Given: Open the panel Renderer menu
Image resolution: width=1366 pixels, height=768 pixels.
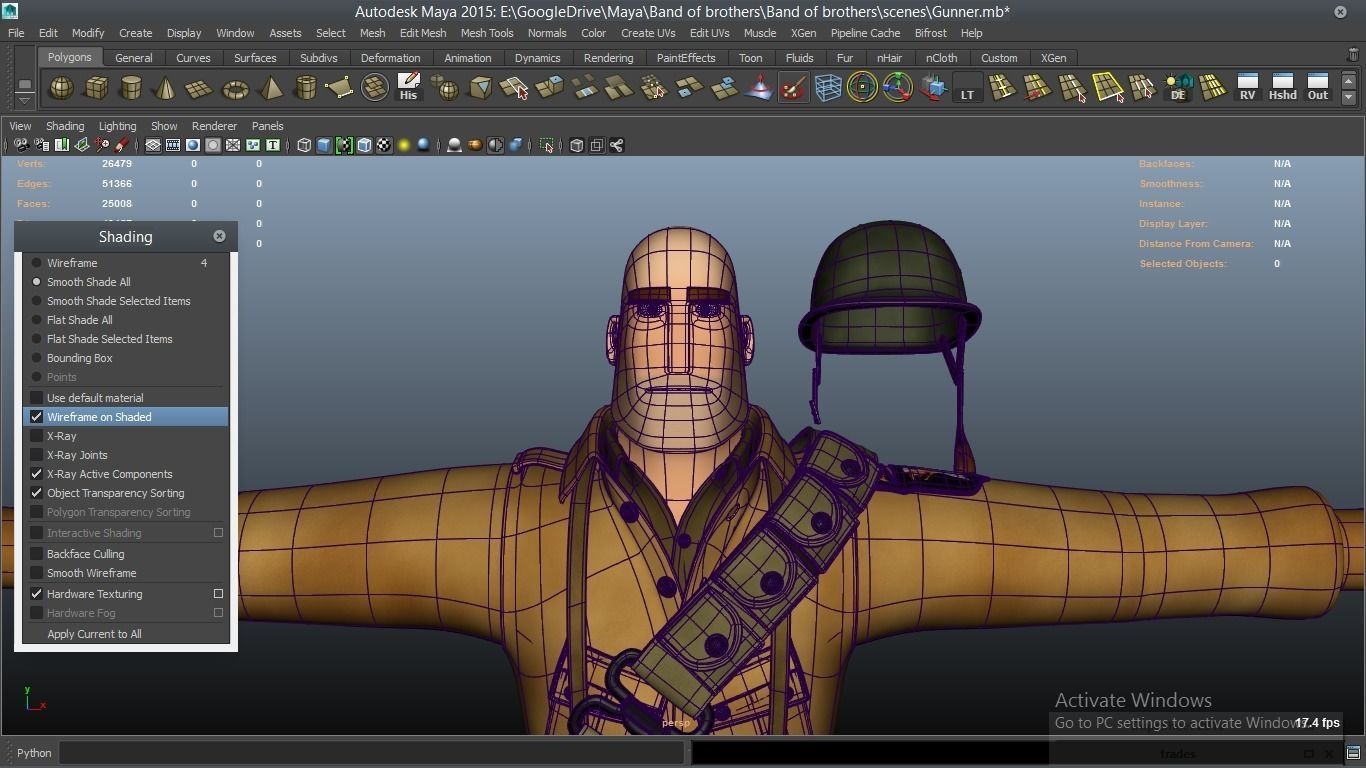Looking at the screenshot, I should [214, 126].
